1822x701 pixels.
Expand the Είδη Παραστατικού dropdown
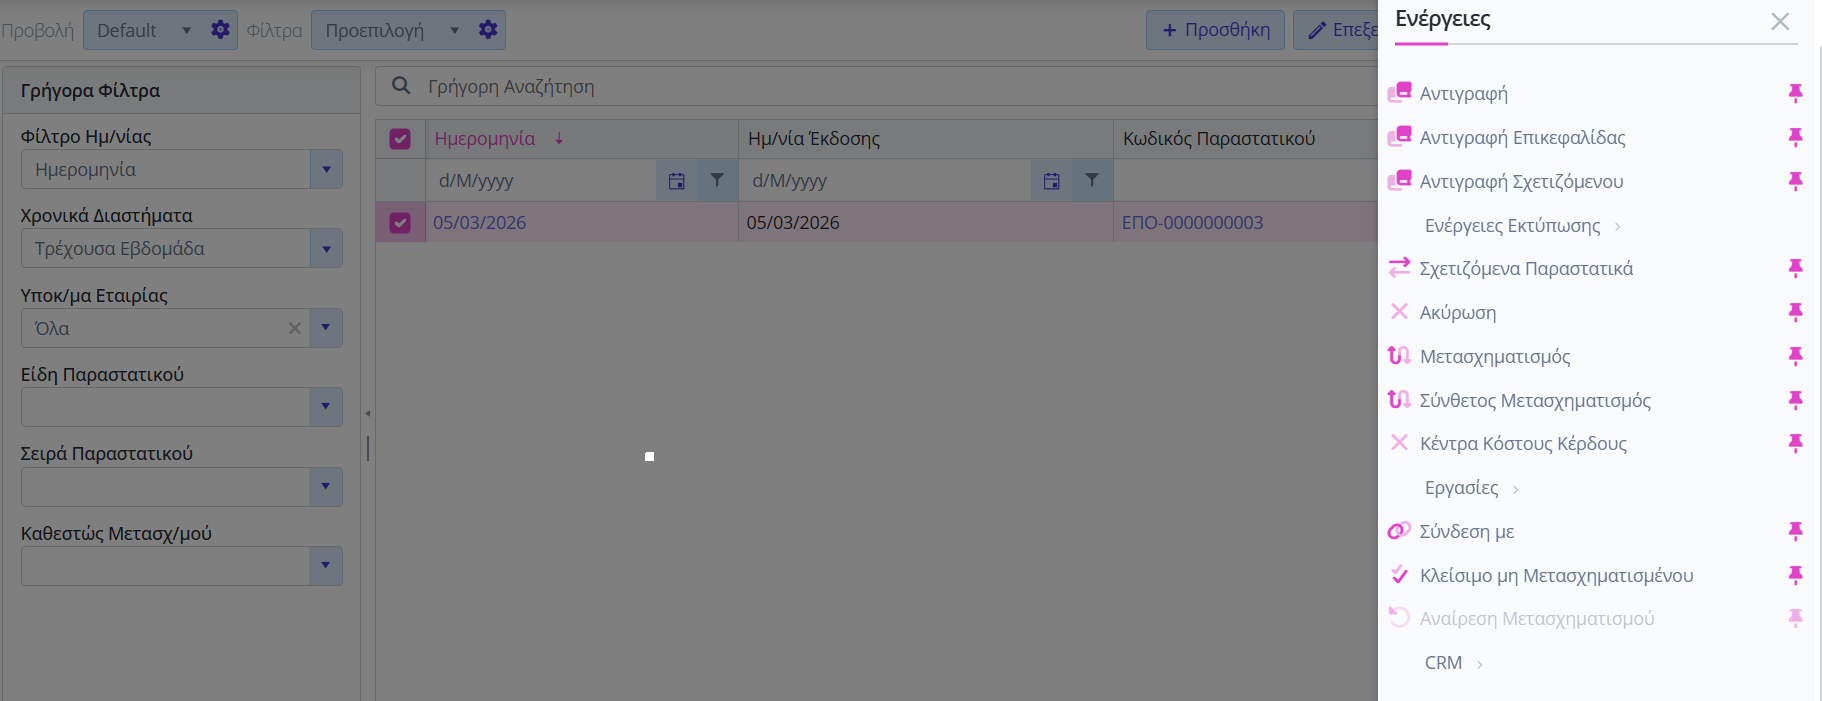(326, 407)
